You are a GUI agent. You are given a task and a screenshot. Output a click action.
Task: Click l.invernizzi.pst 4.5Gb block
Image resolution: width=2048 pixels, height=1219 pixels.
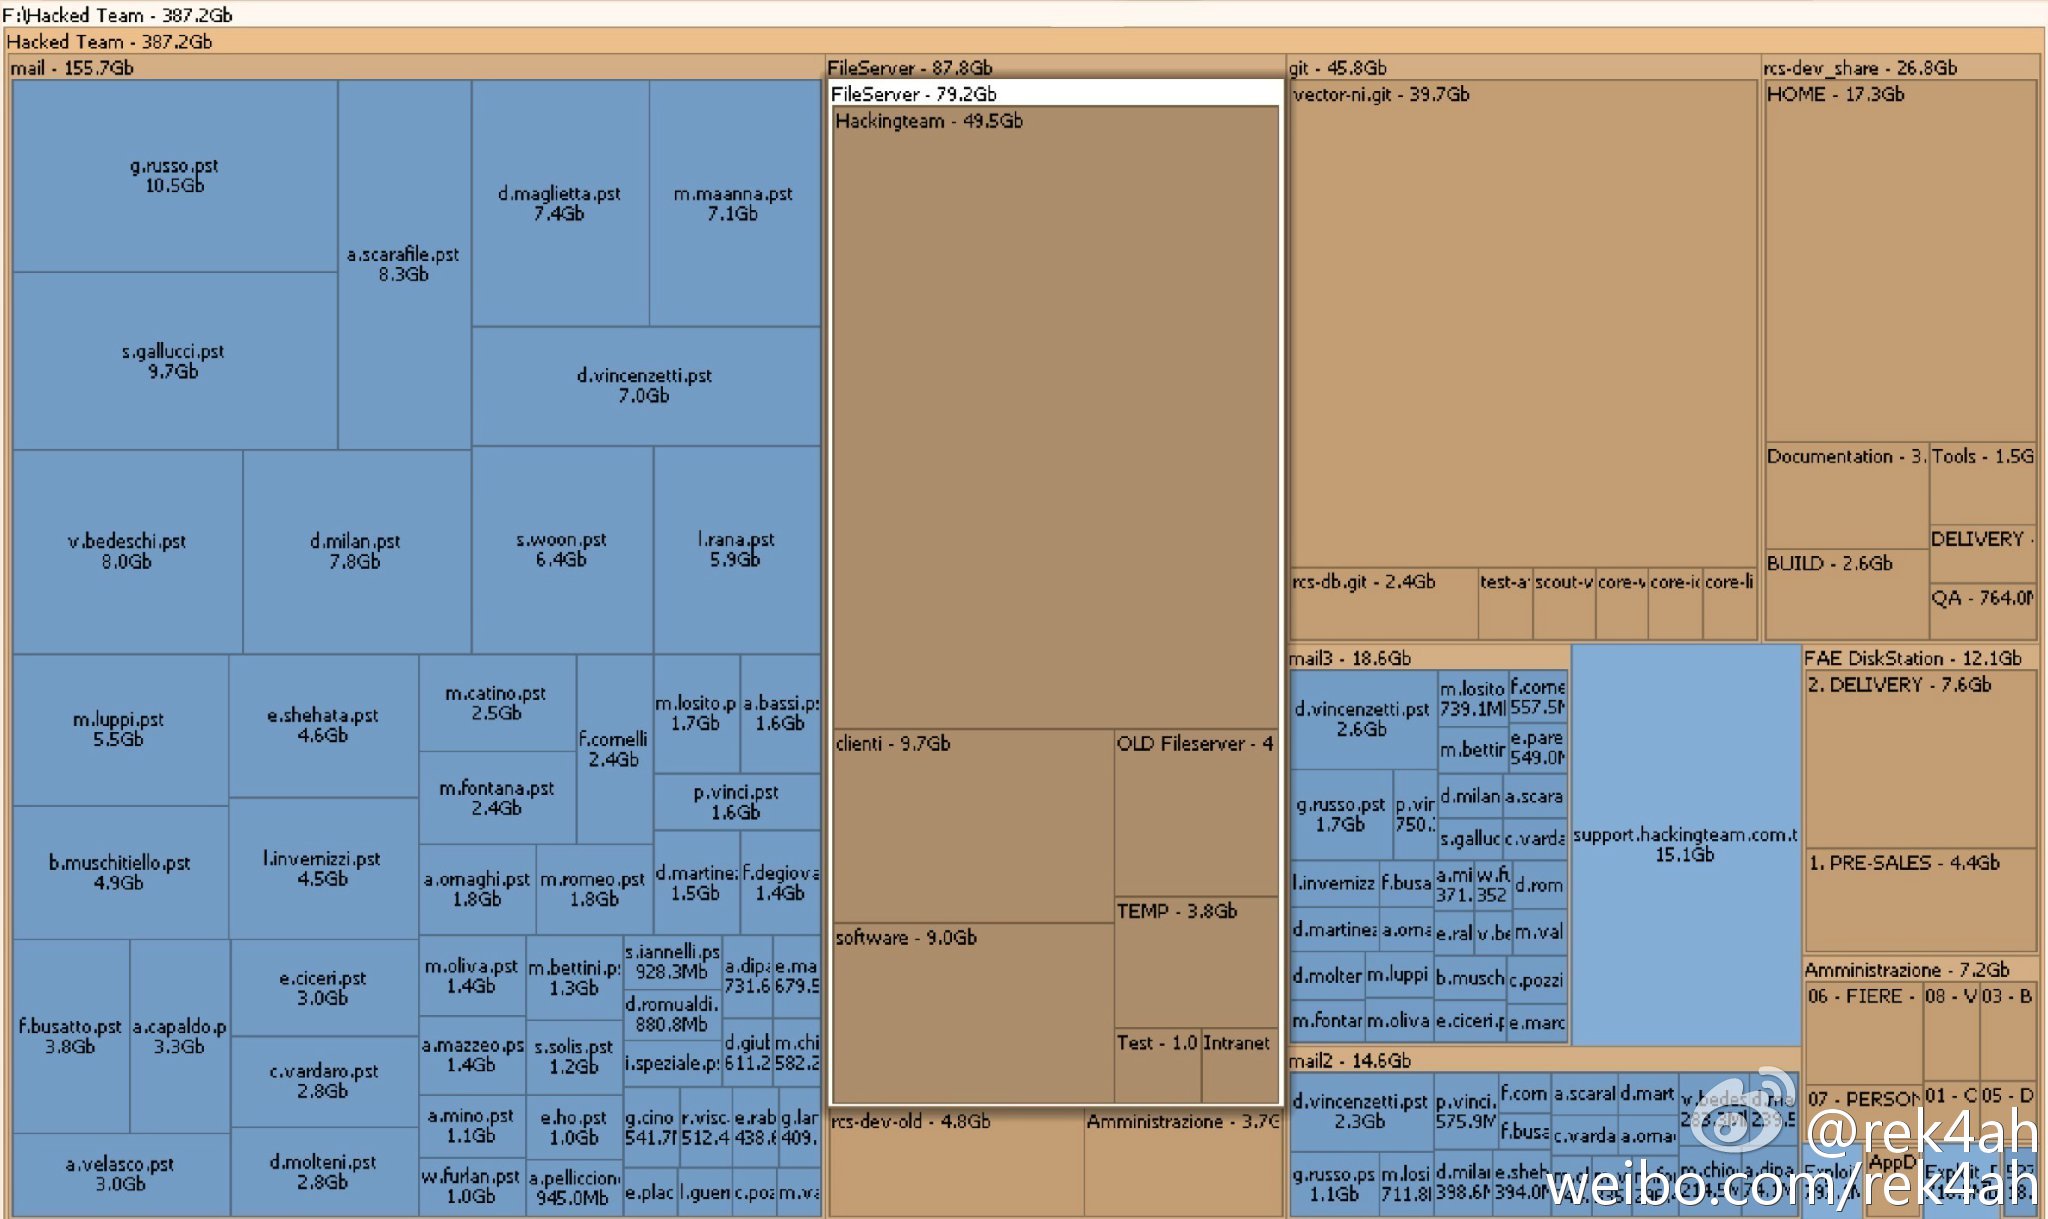pyautogui.click(x=323, y=868)
